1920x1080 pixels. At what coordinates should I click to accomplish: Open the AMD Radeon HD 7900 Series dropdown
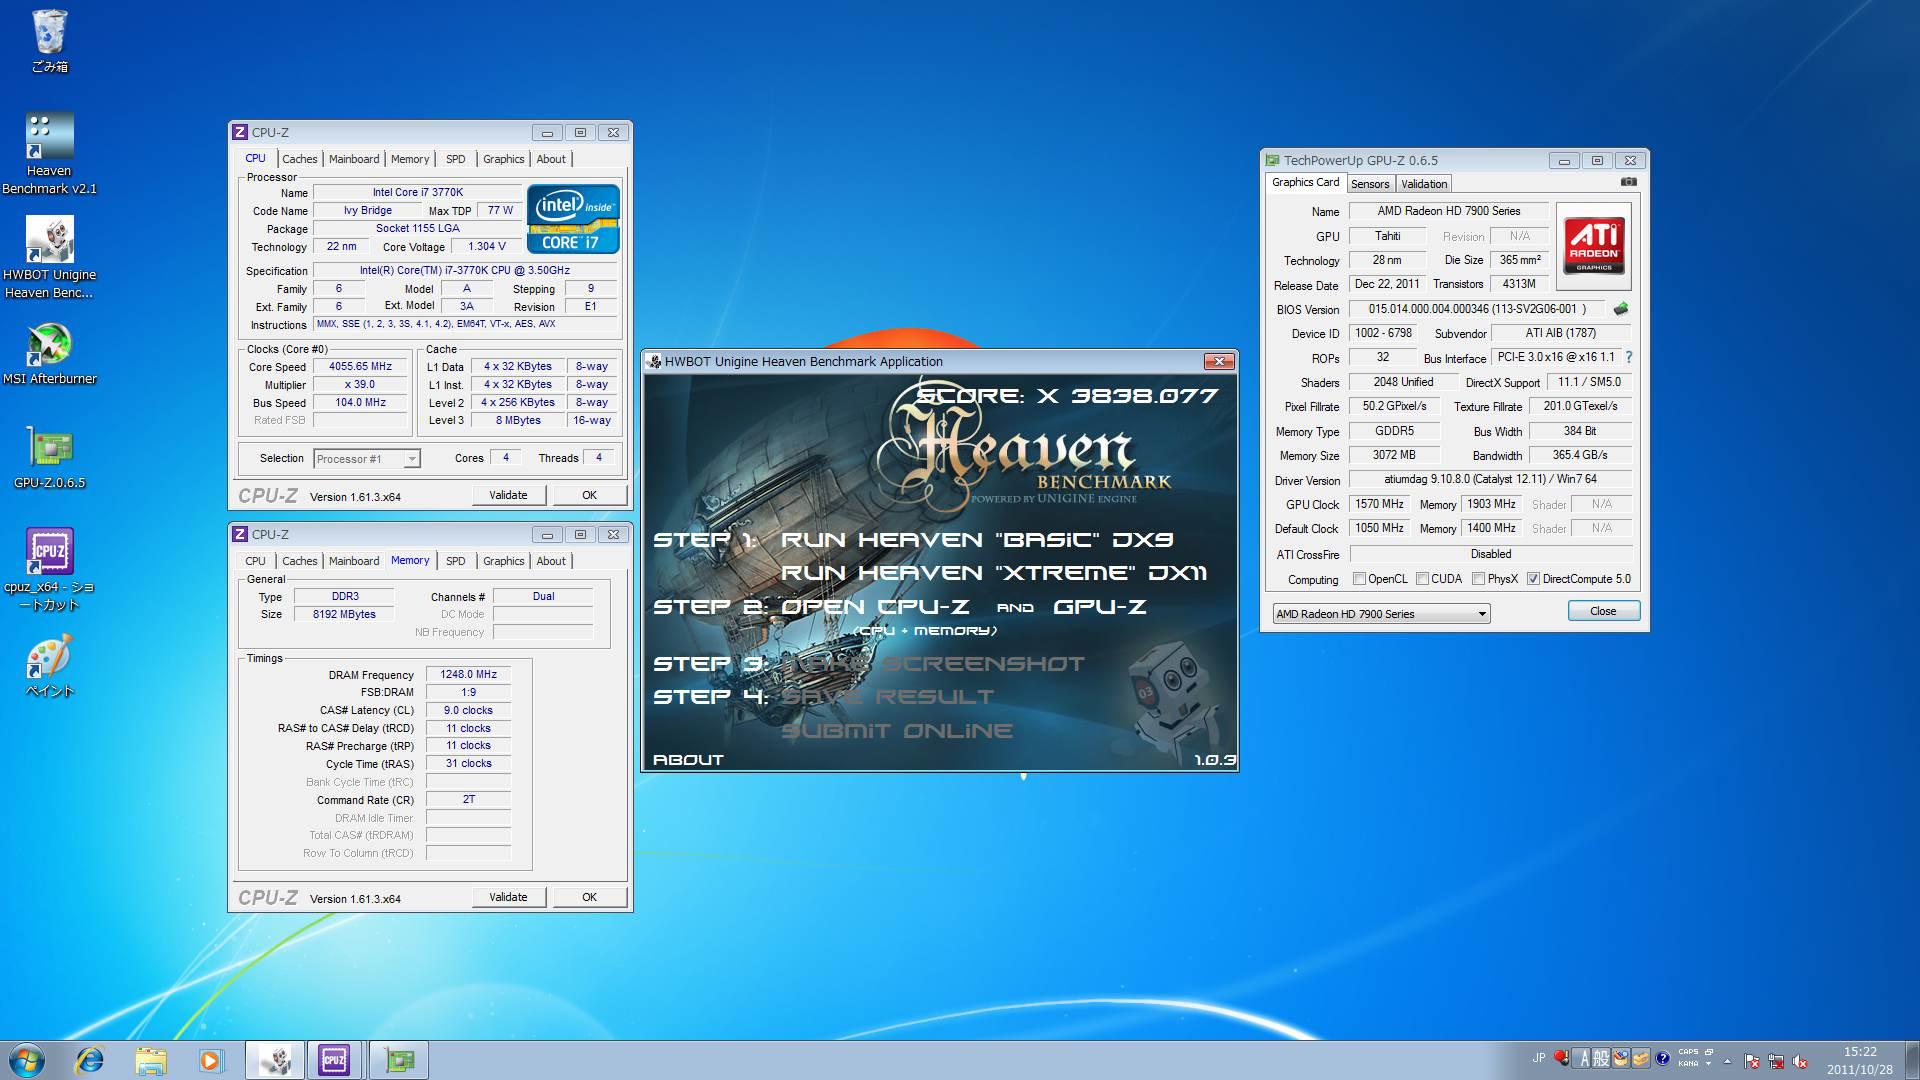click(x=1381, y=614)
